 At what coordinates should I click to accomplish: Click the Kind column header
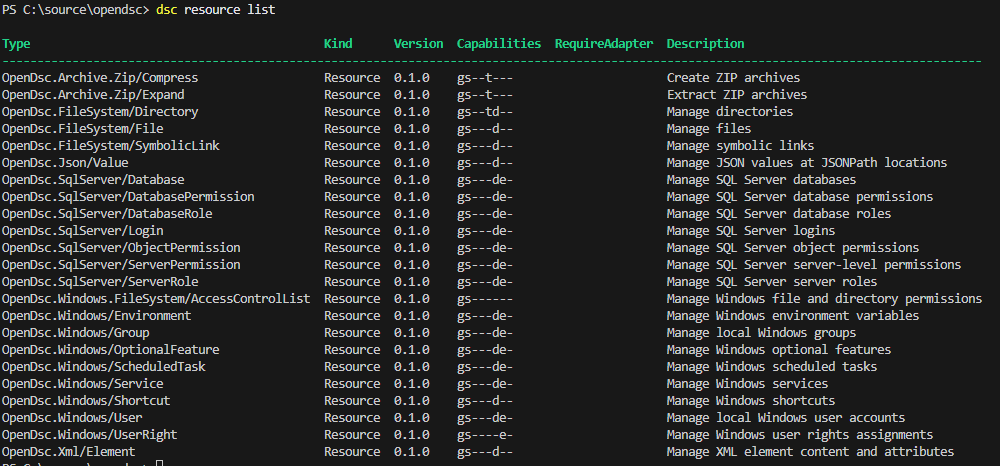(x=338, y=44)
